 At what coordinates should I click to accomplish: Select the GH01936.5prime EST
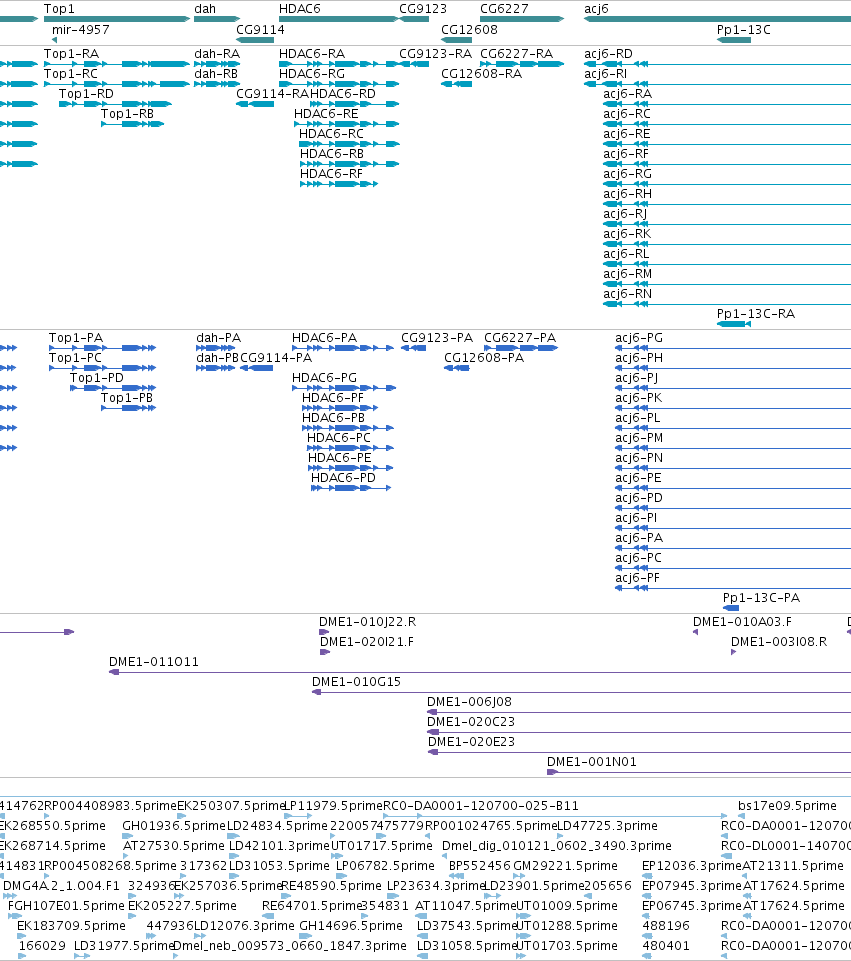127,836
